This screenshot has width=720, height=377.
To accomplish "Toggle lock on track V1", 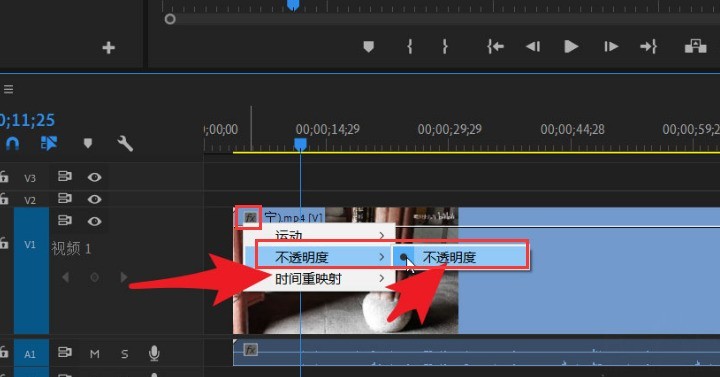I will coord(4,243).
